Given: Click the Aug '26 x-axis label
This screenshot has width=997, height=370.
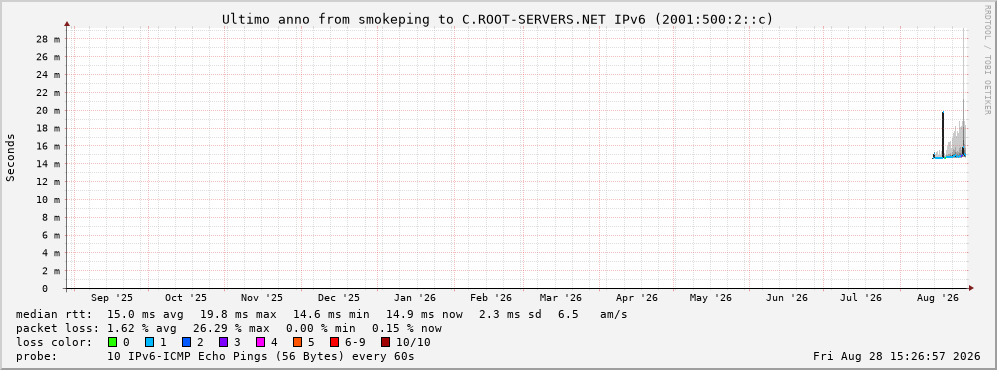Looking at the screenshot, I should pos(938,298).
